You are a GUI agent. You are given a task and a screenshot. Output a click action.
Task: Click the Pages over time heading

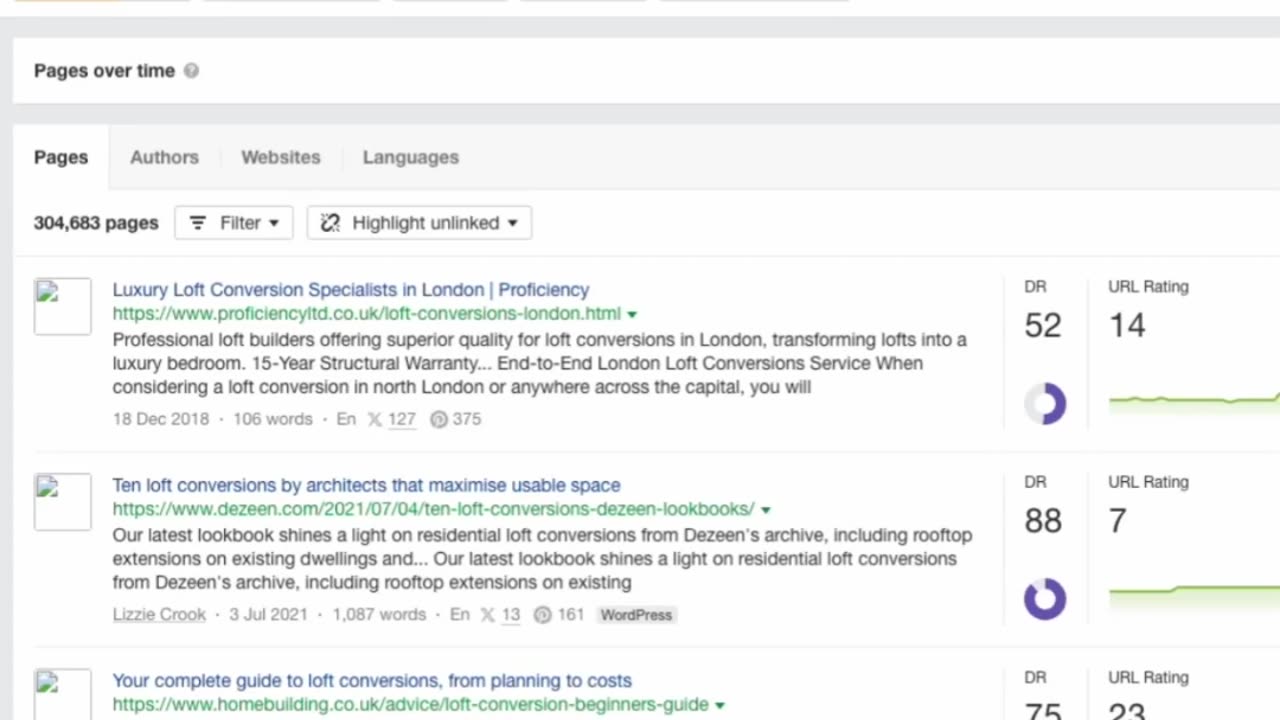104,71
